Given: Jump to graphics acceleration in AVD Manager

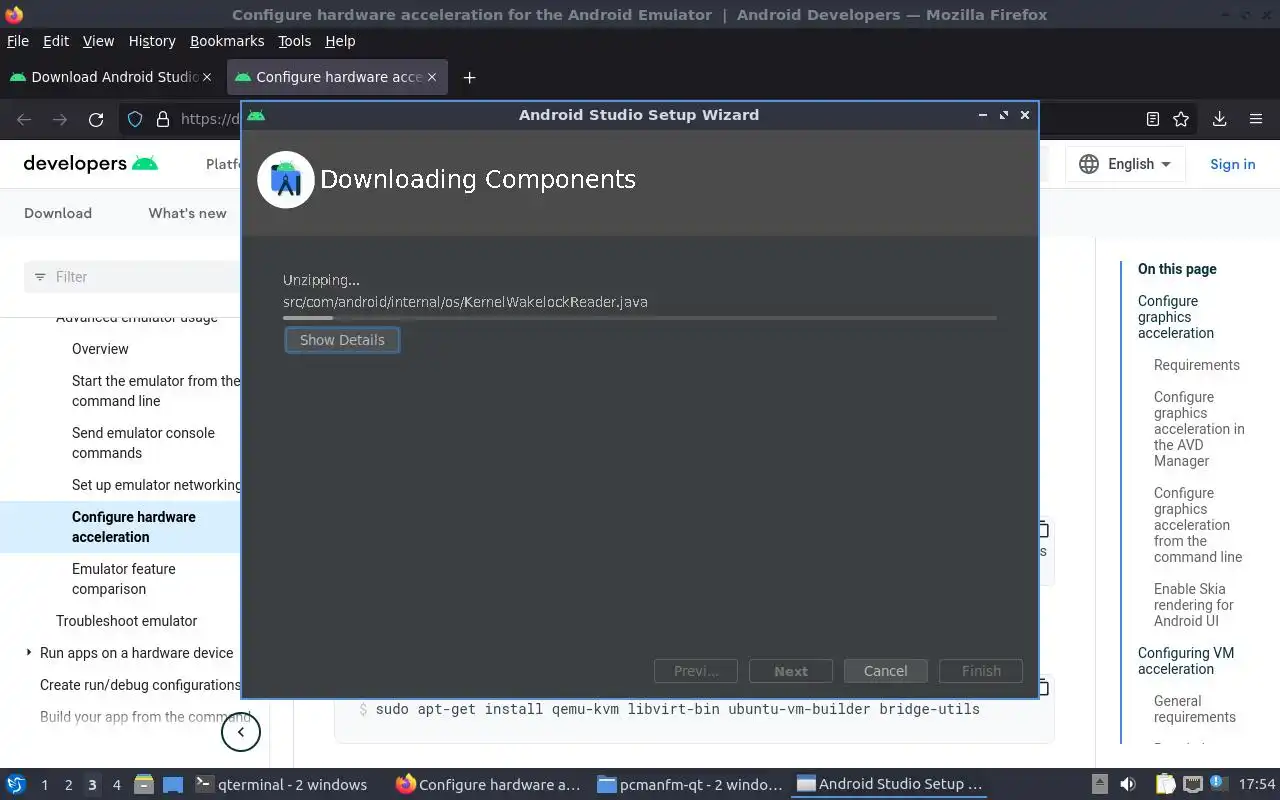Looking at the screenshot, I should [x=1199, y=429].
